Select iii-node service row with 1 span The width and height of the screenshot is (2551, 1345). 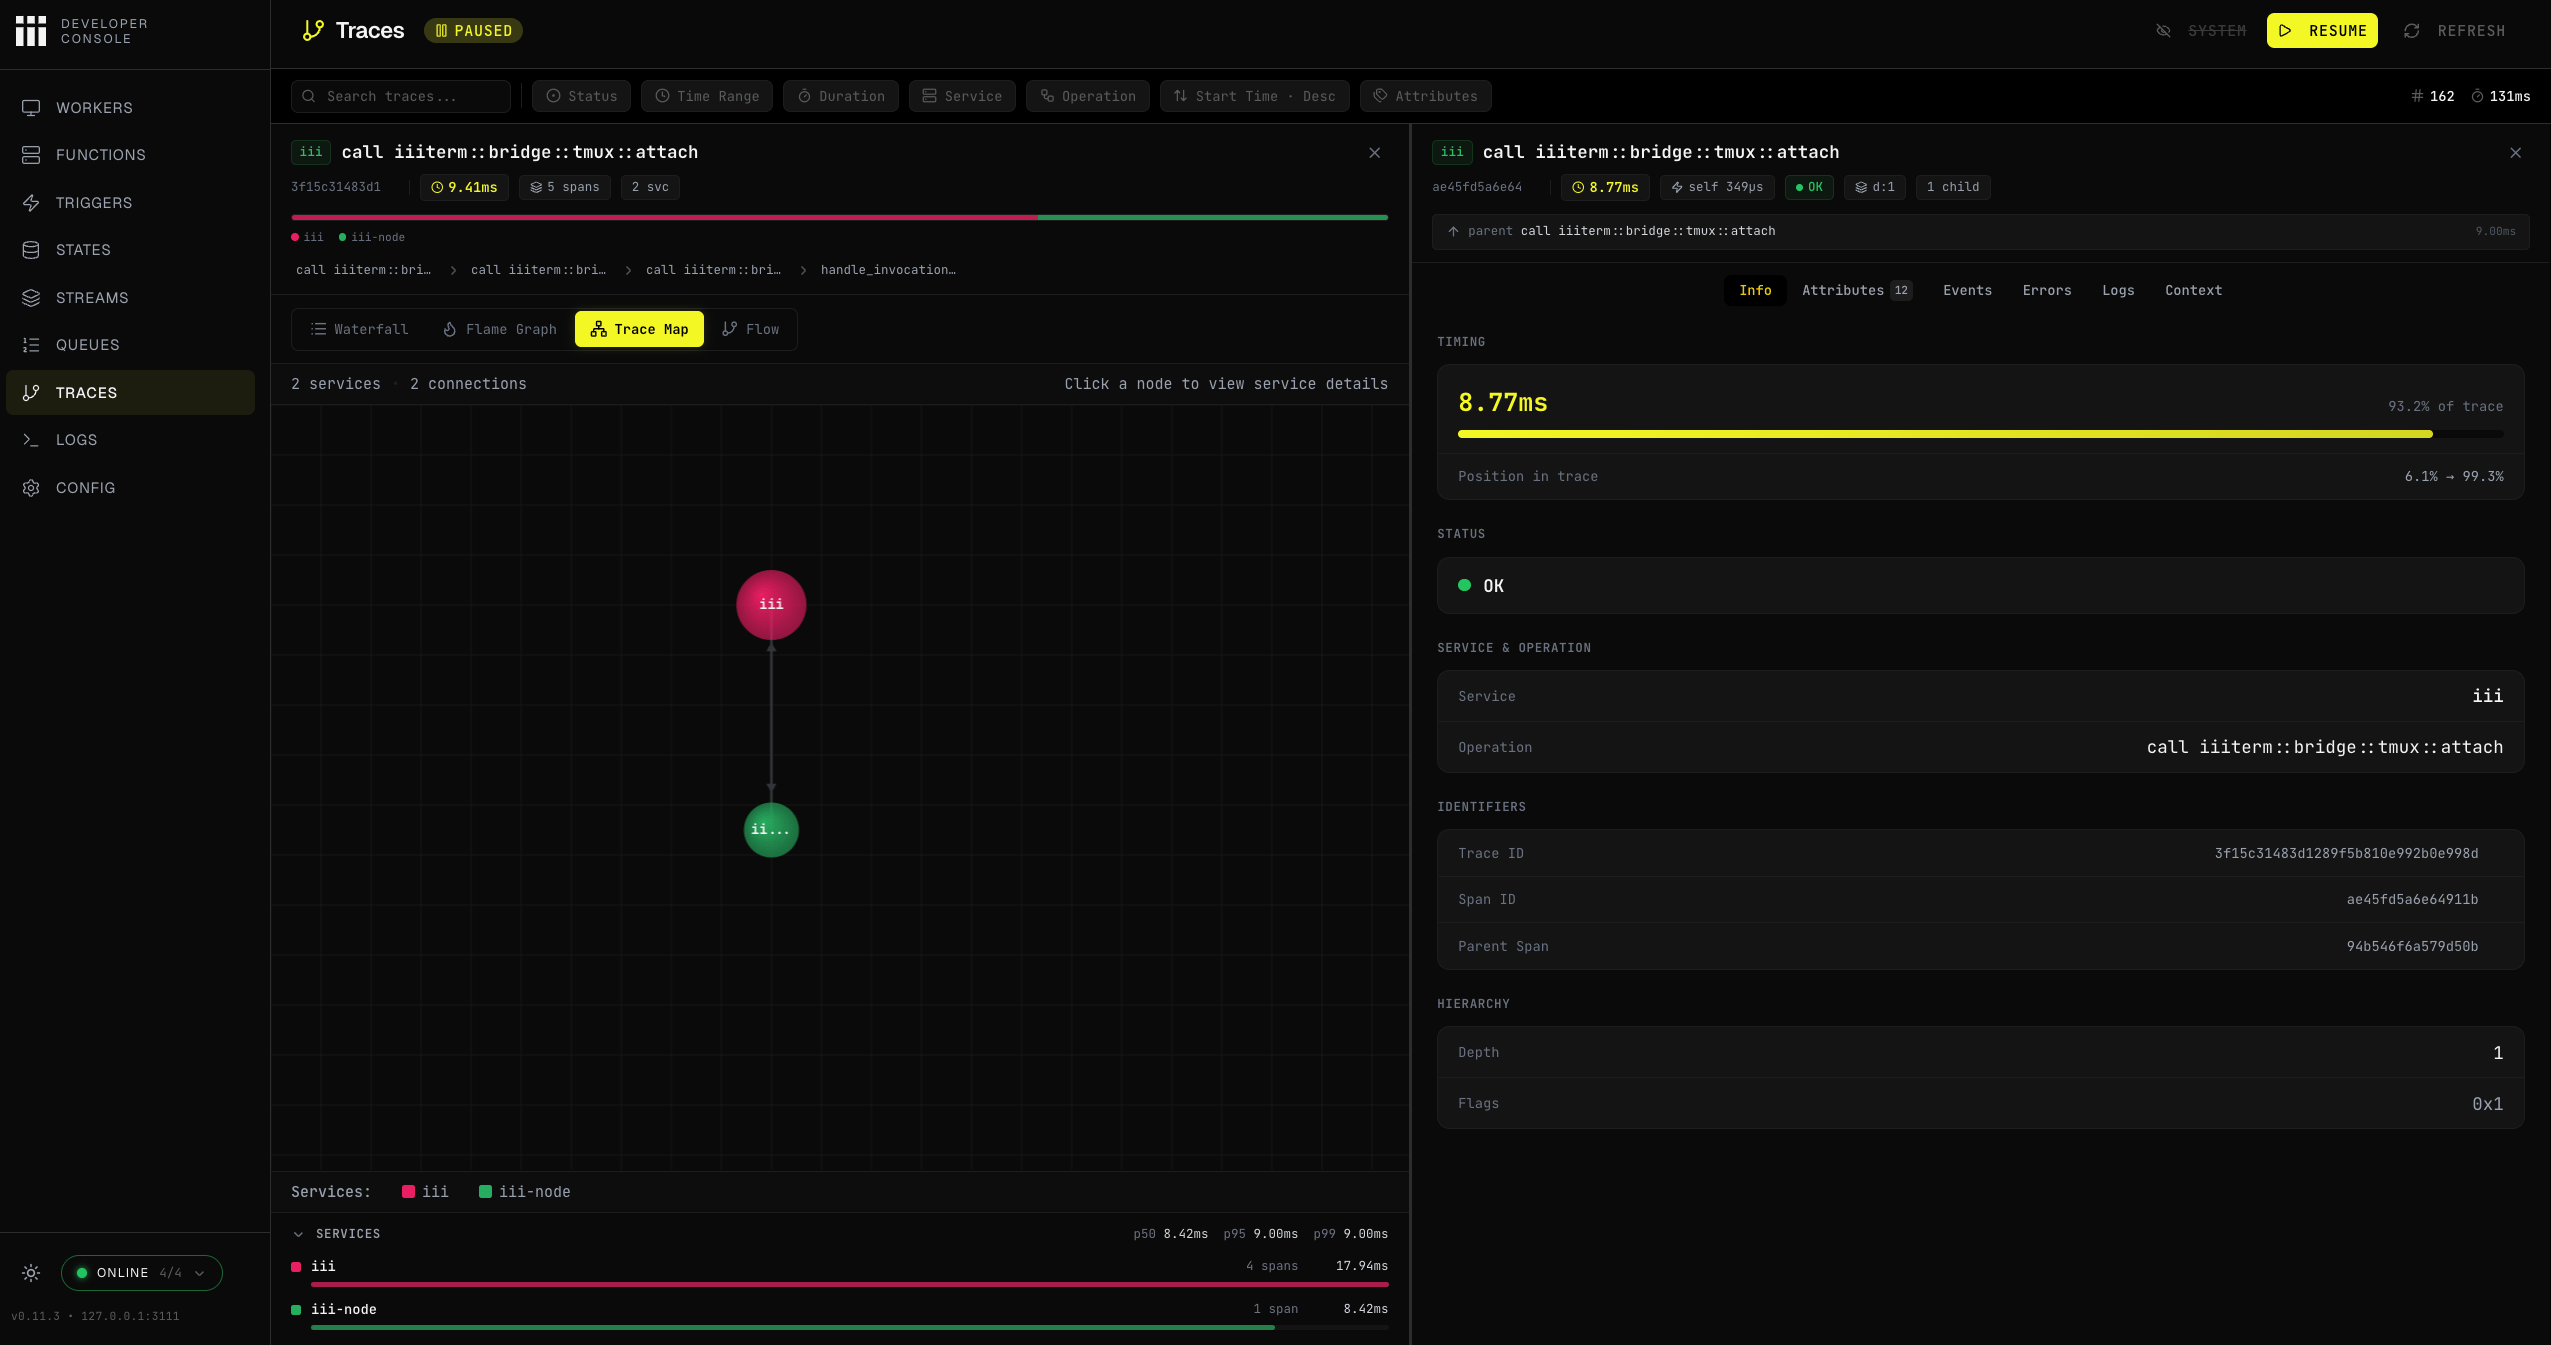point(839,1316)
